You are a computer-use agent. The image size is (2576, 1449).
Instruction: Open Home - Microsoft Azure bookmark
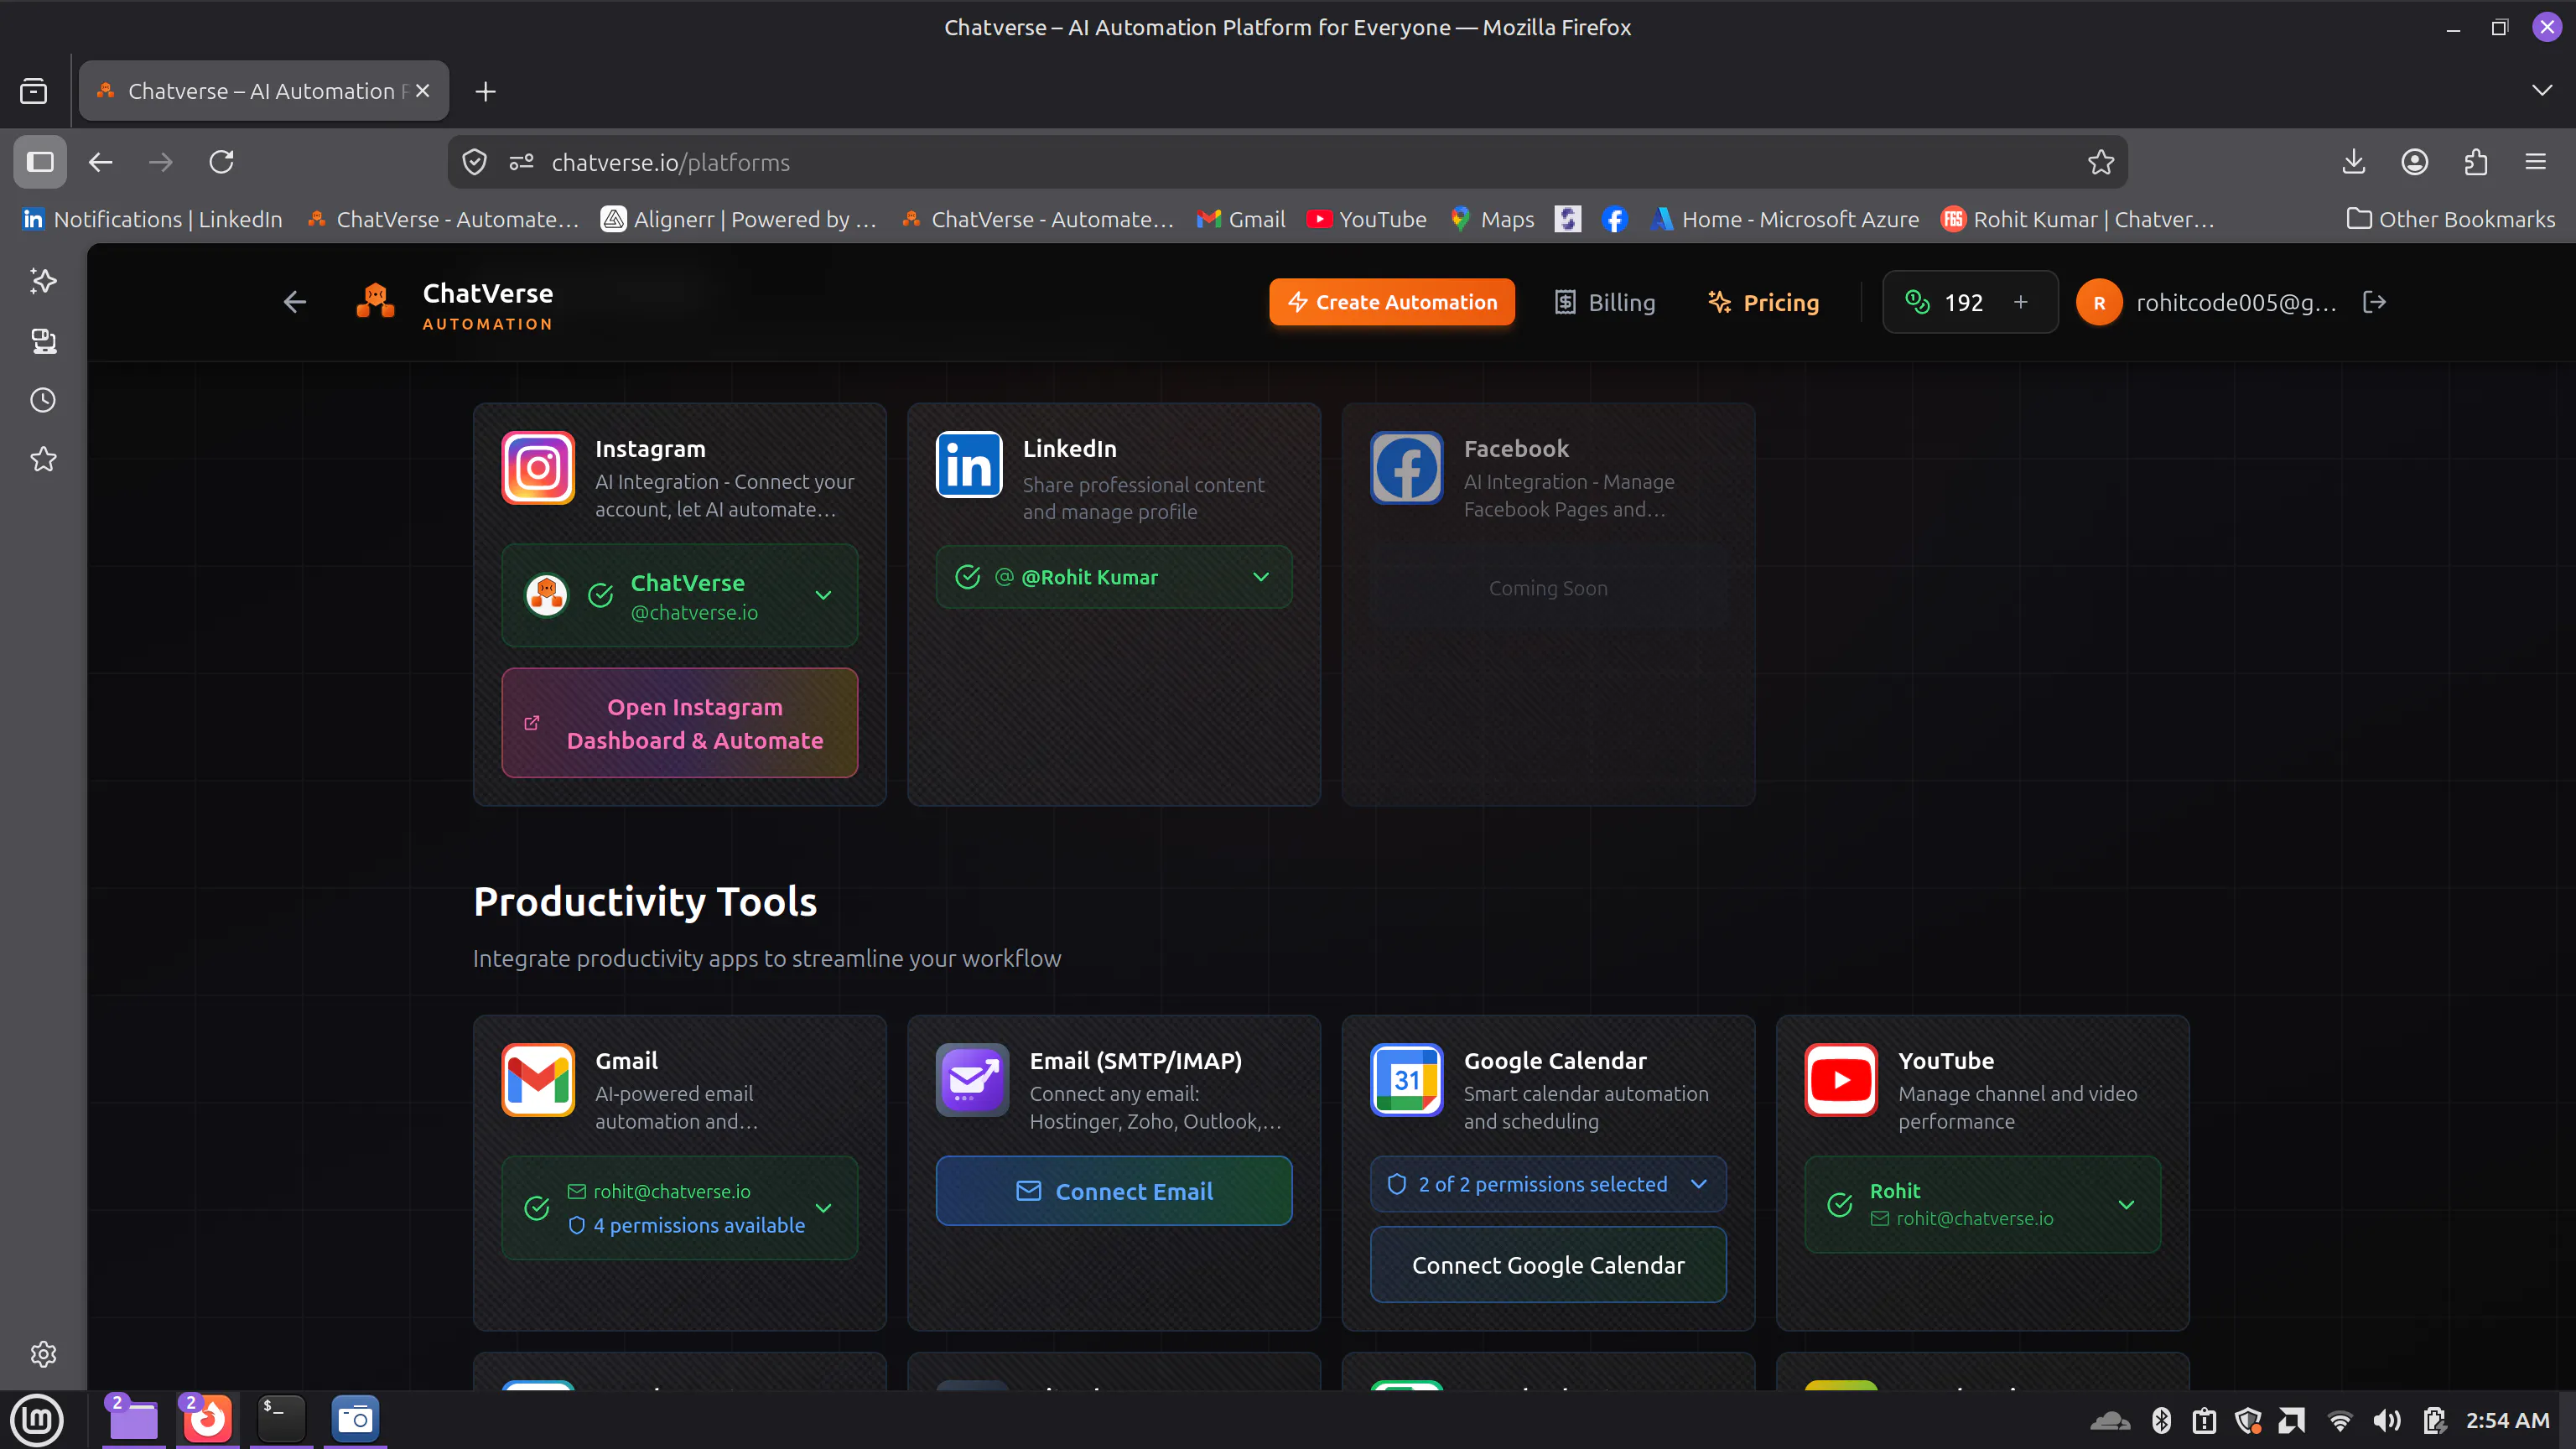(1784, 219)
